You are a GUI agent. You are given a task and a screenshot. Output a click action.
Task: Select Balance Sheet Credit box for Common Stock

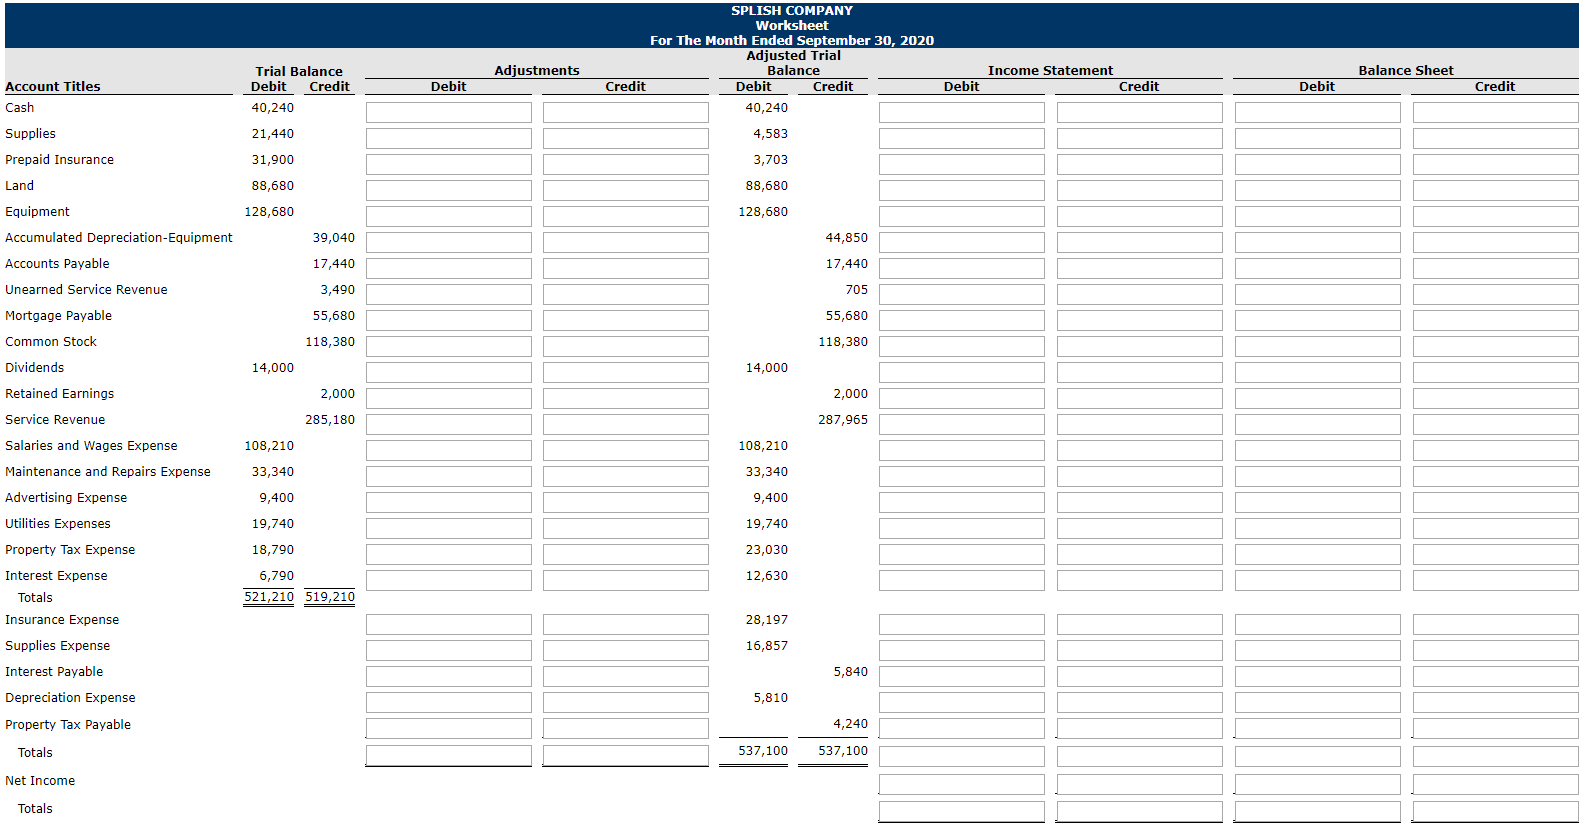click(x=1496, y=346)
